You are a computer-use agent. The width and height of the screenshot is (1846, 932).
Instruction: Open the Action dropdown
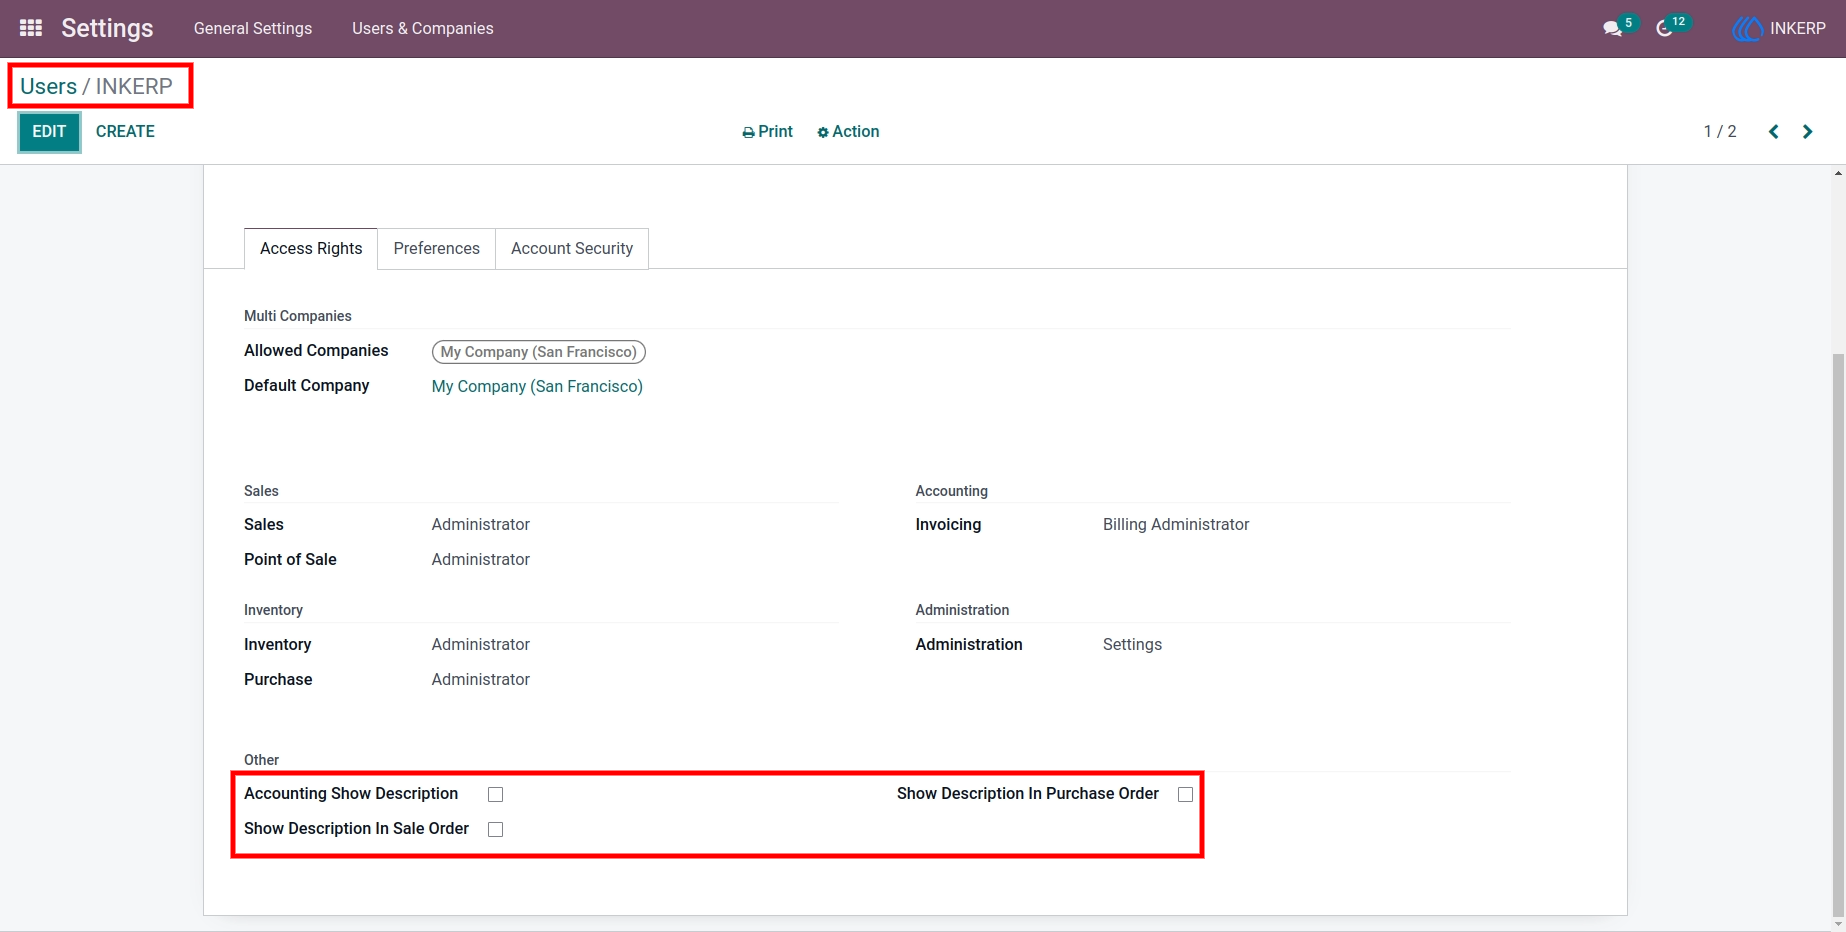[848, 132]
